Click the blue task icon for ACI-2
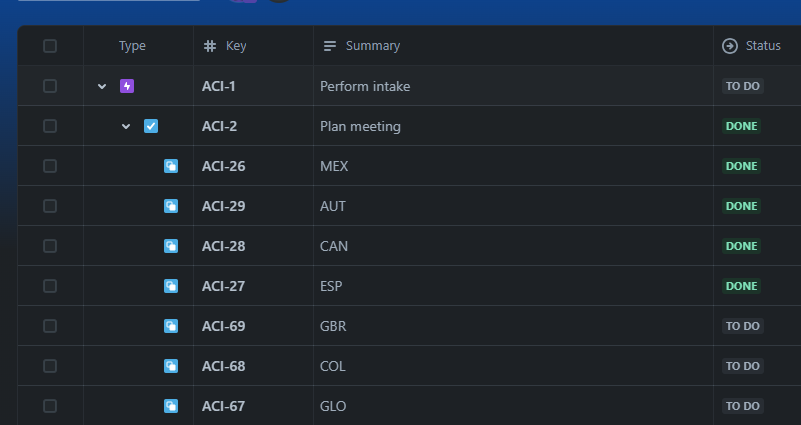Image resolution: width=801 pixels, height=425 pixels. pos(151,126)
